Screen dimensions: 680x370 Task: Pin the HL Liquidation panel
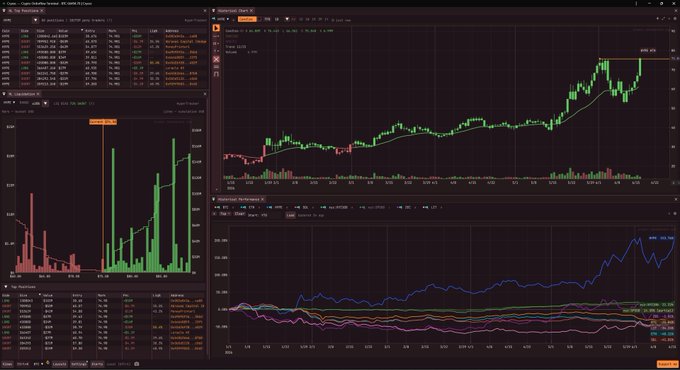4,94
